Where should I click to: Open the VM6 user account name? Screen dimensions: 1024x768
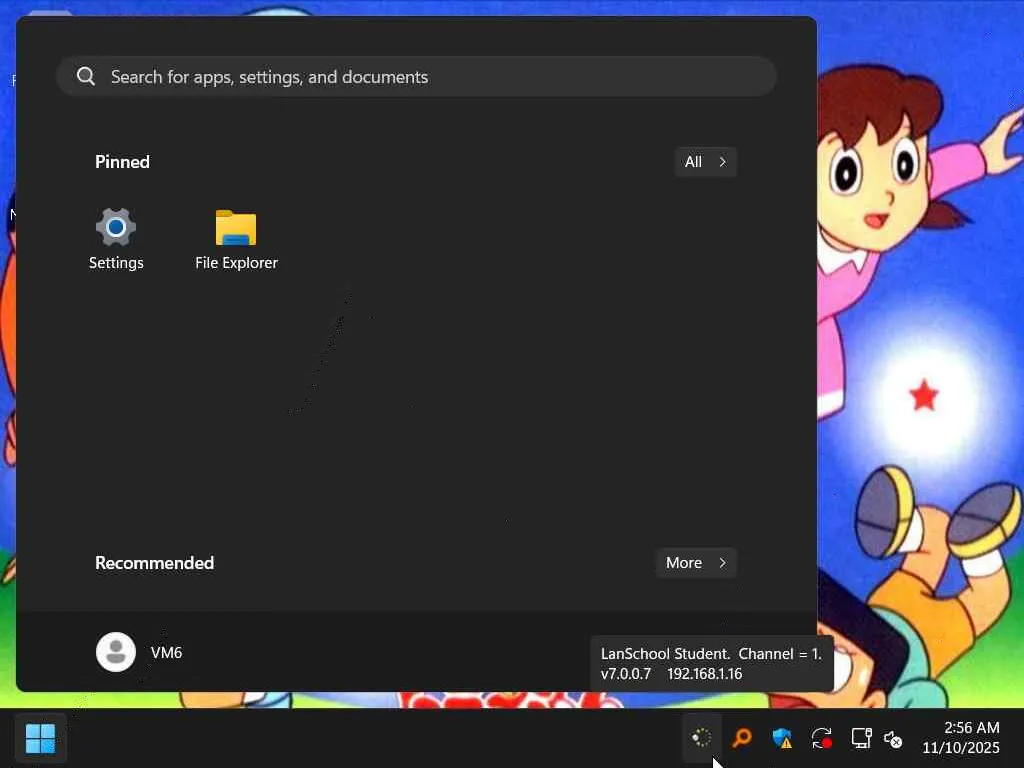[167, 652]
